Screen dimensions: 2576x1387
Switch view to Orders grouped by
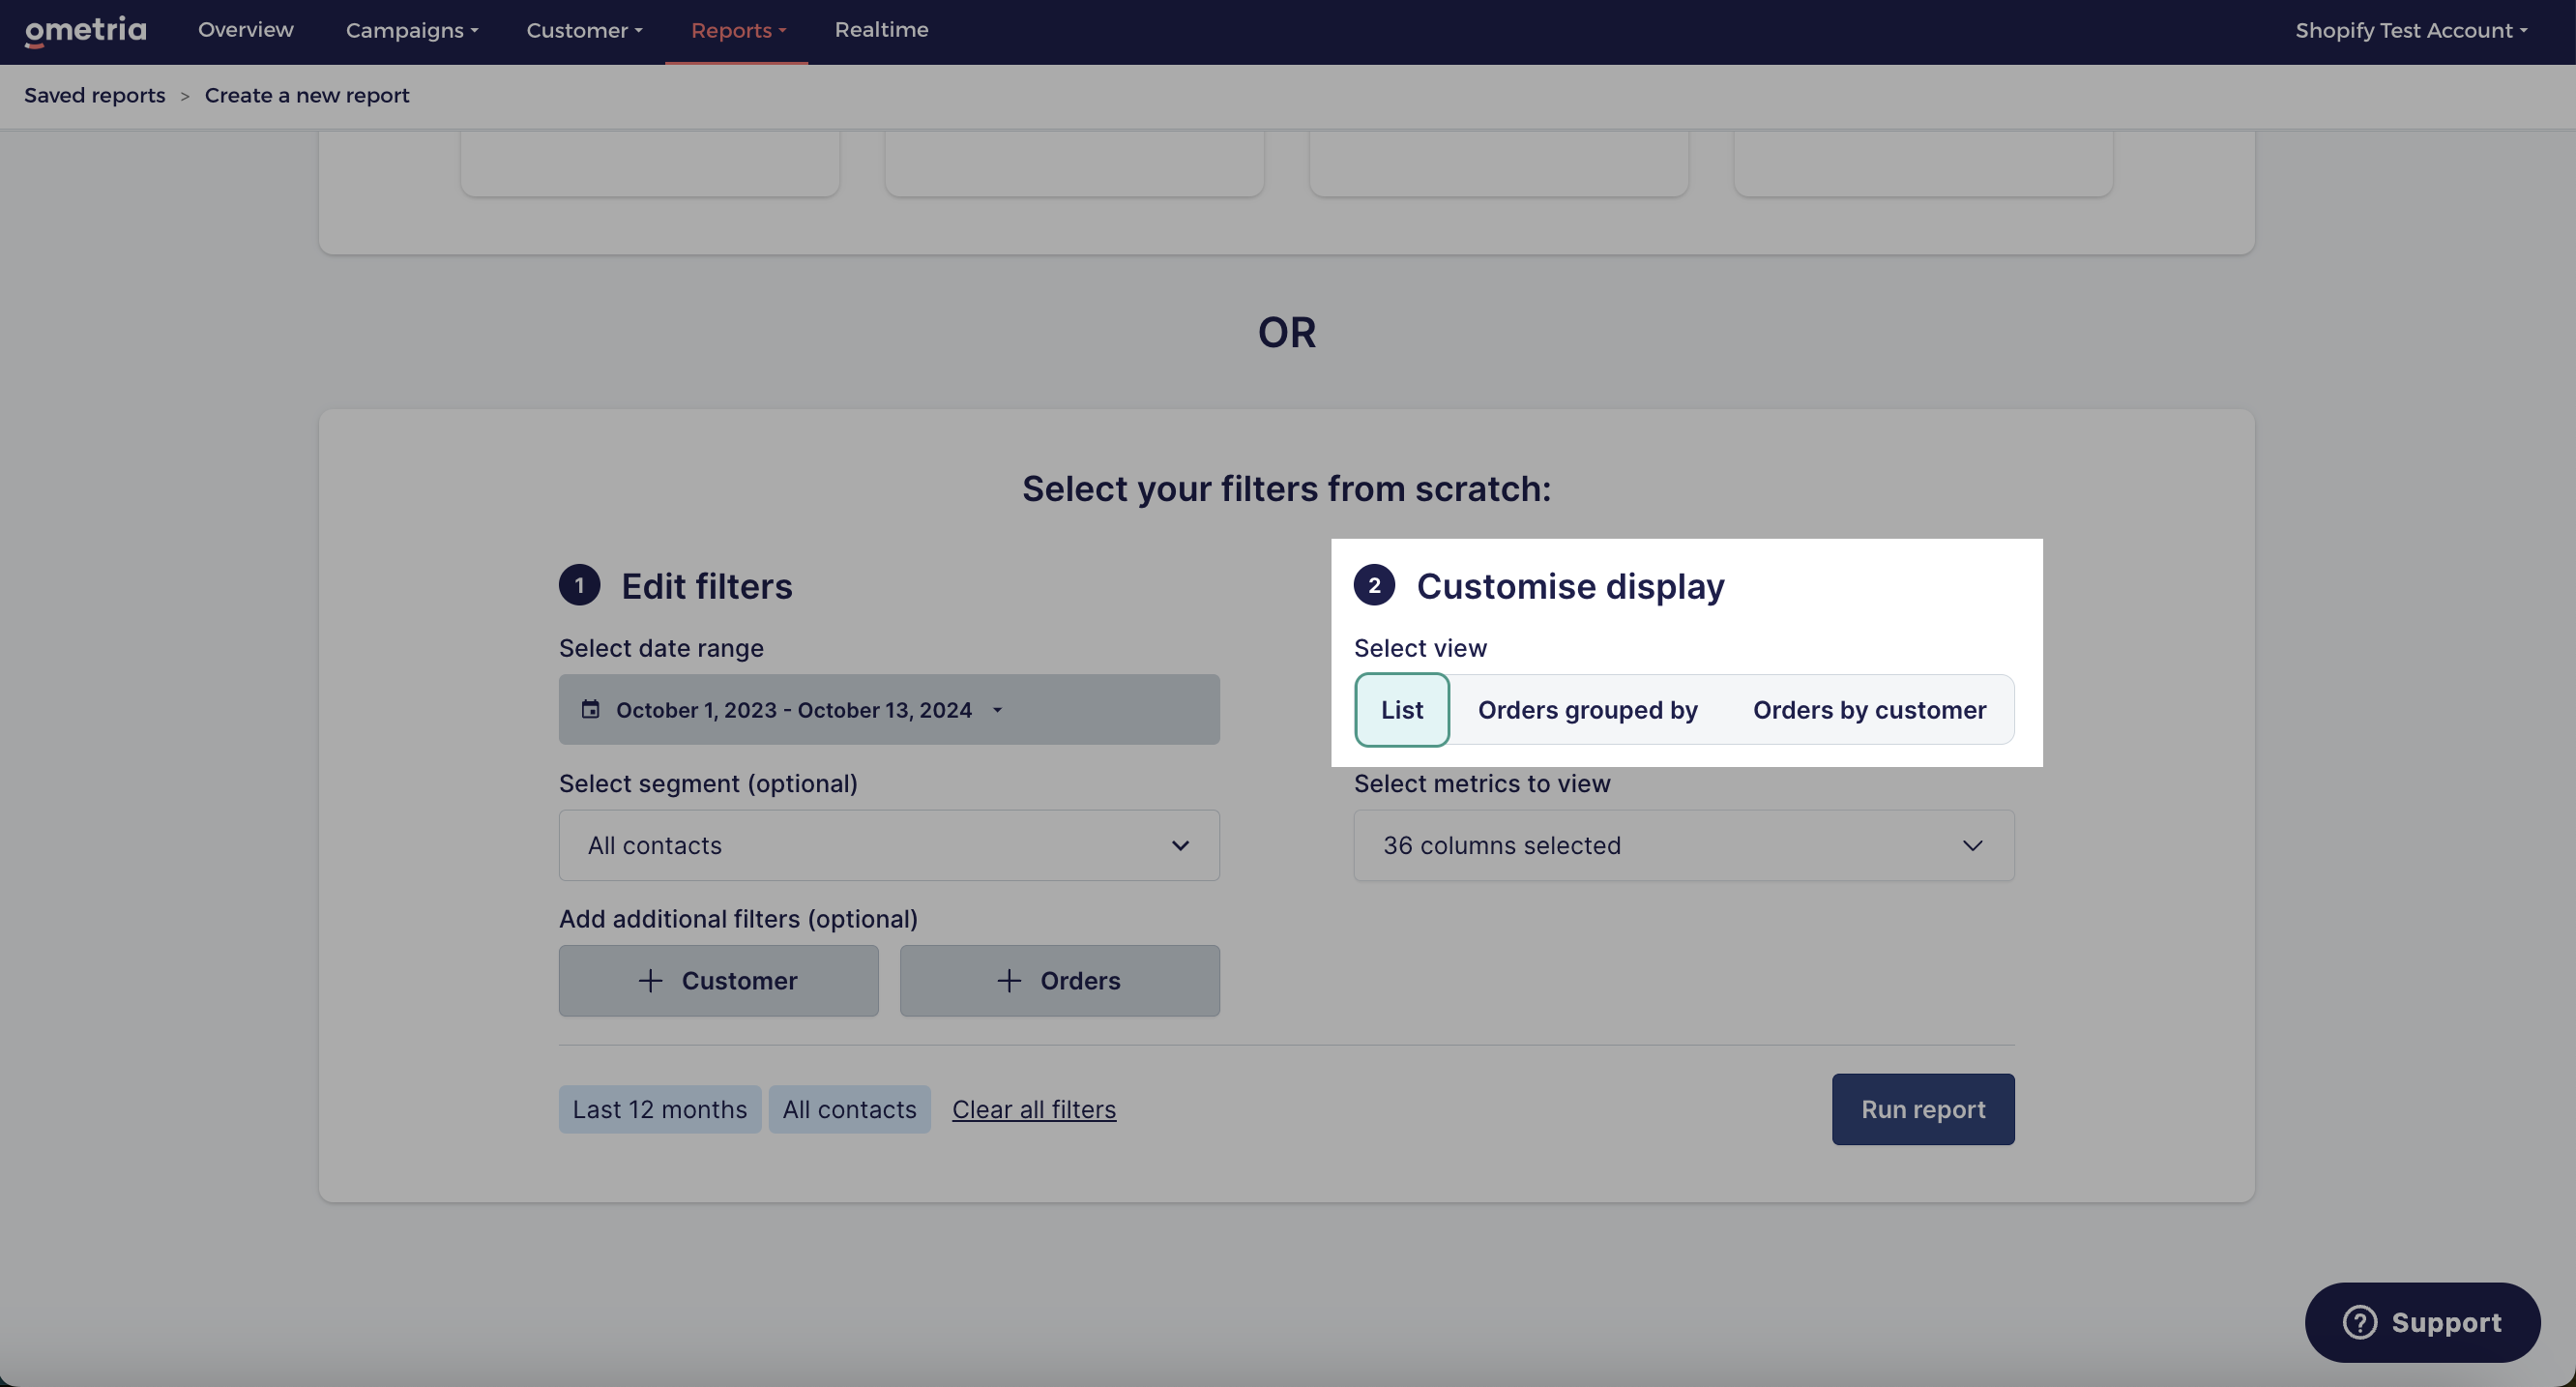(x=1587, y=709)
